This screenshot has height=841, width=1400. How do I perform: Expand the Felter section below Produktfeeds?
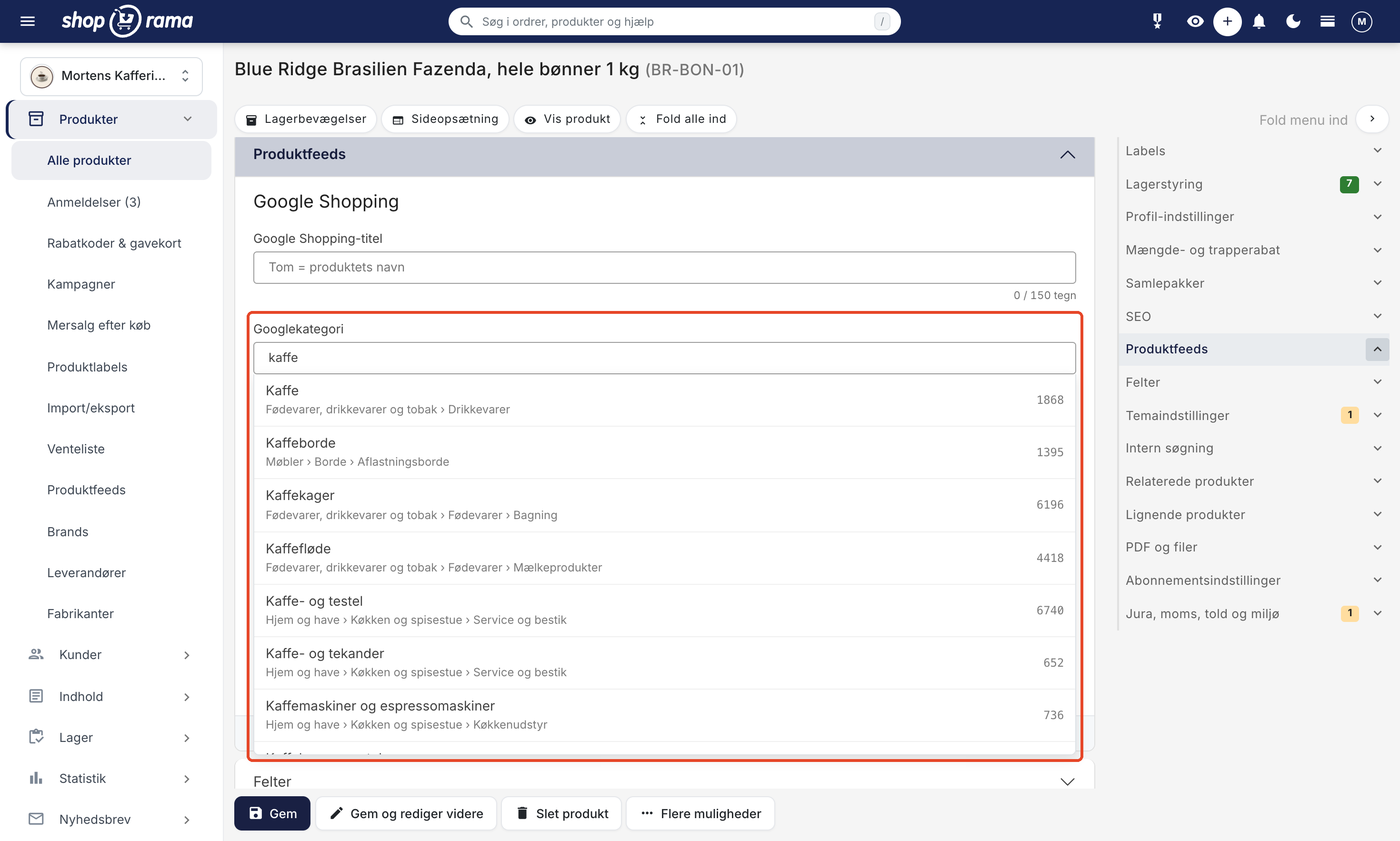pos(664,781)
